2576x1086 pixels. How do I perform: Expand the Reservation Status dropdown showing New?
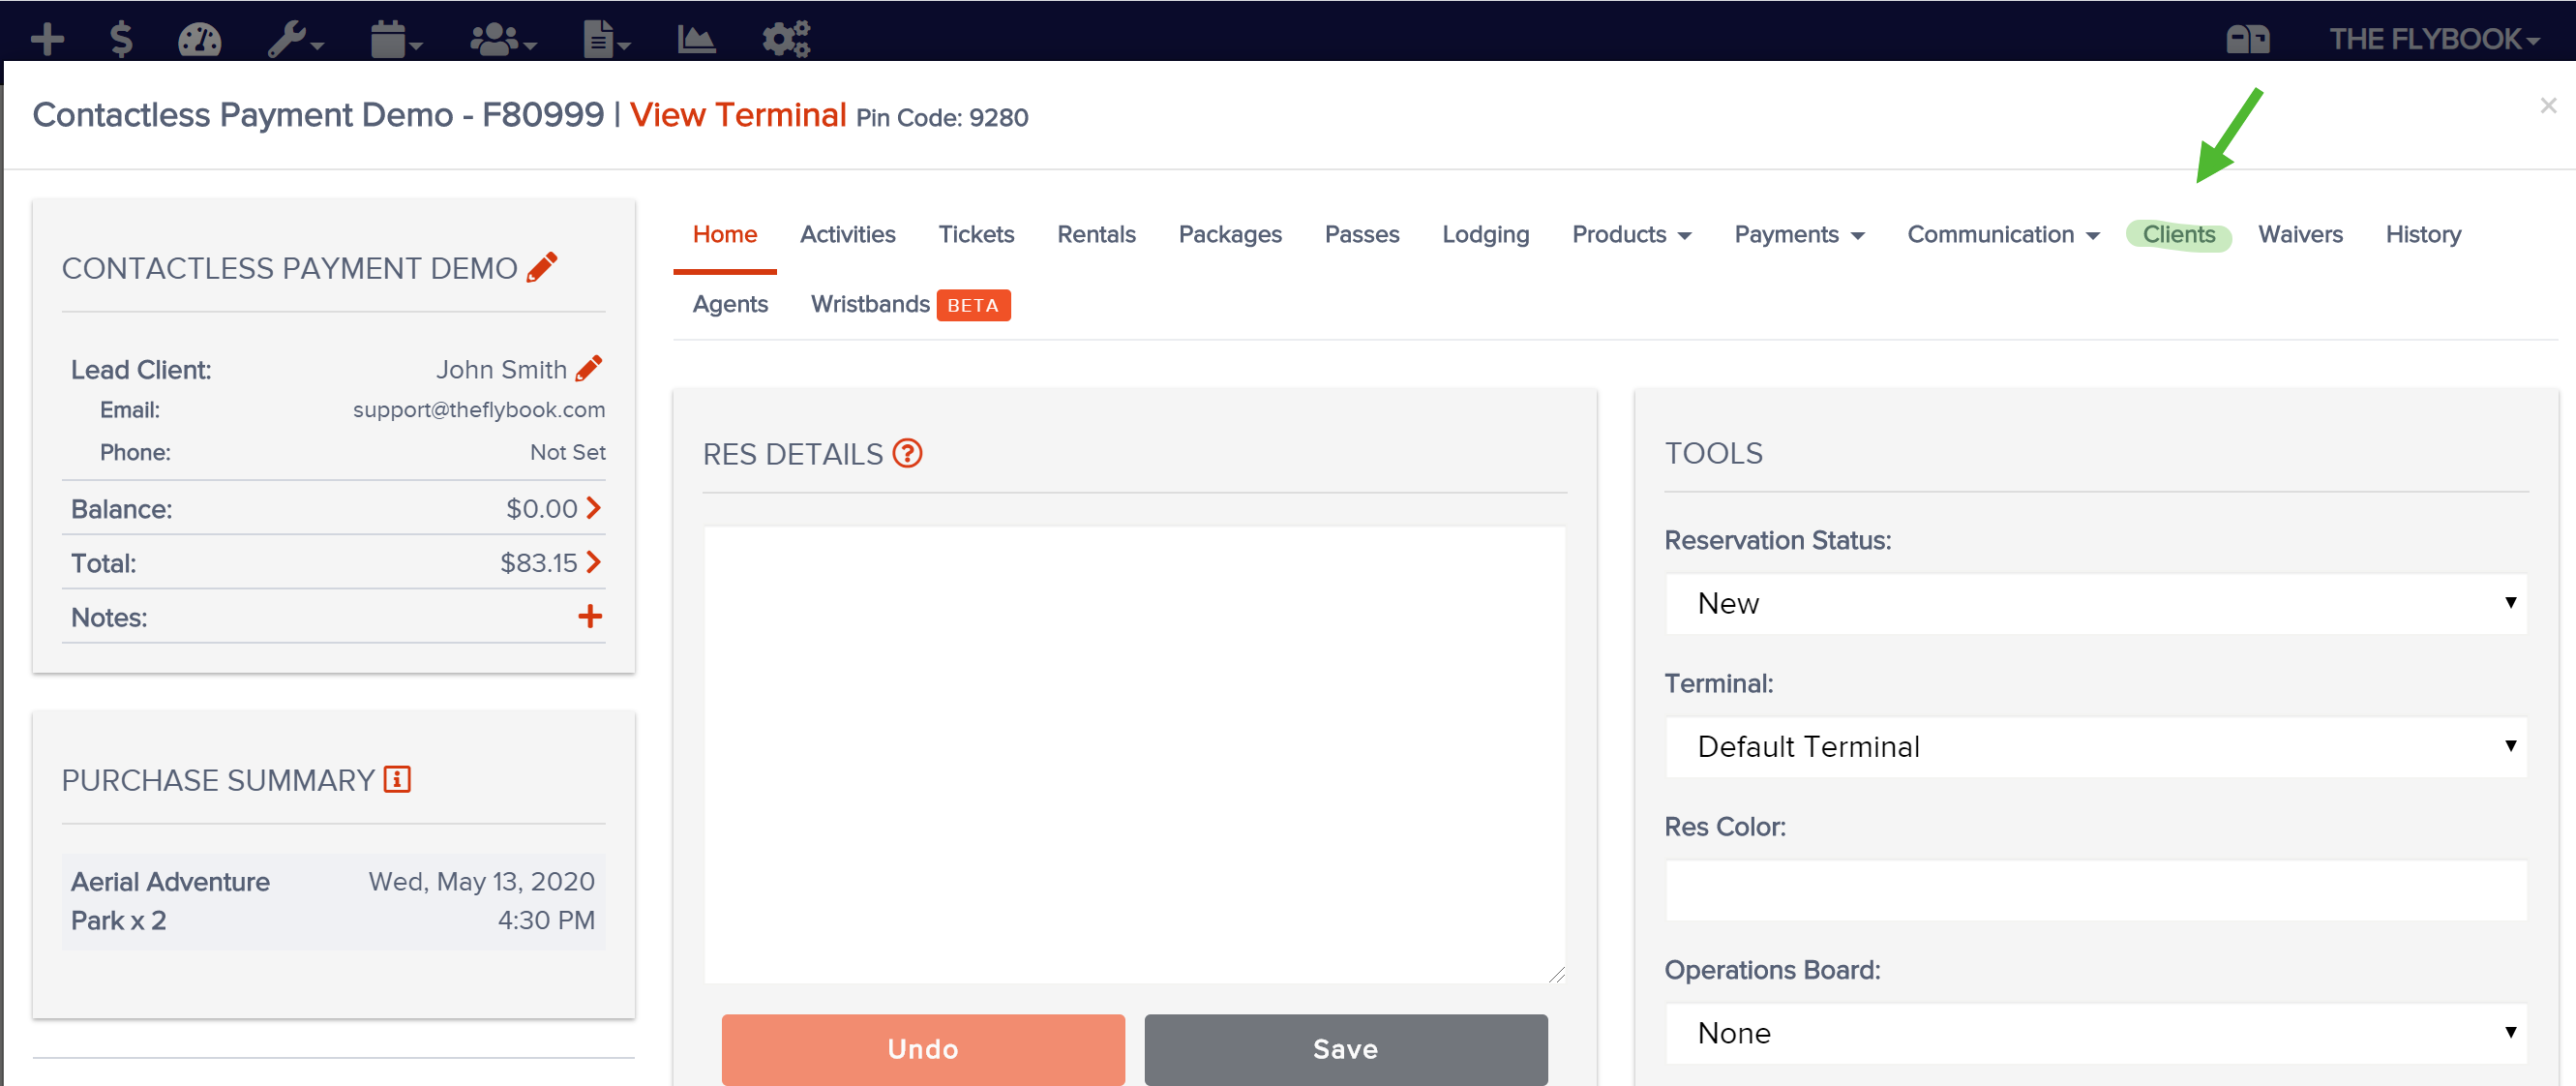[2096, 603]
